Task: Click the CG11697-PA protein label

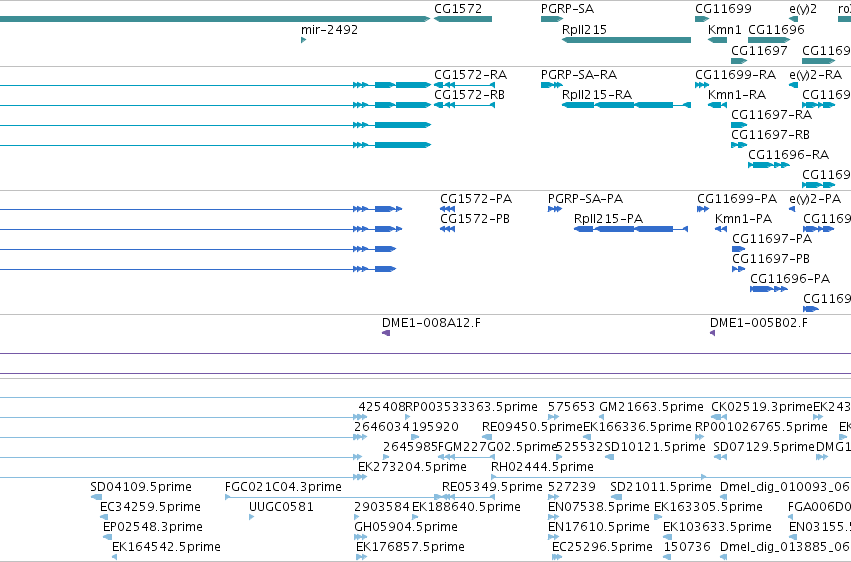Action: 772,239
